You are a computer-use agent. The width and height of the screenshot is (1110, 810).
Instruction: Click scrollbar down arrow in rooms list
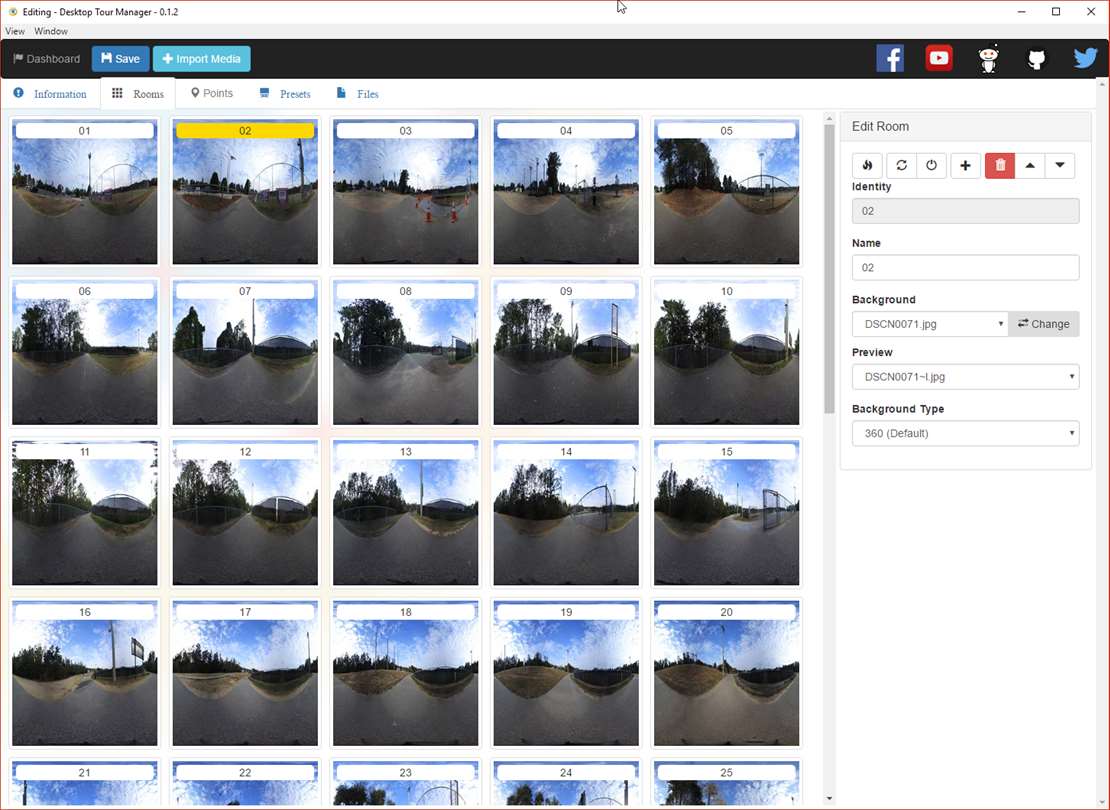[x=830, y=799]
